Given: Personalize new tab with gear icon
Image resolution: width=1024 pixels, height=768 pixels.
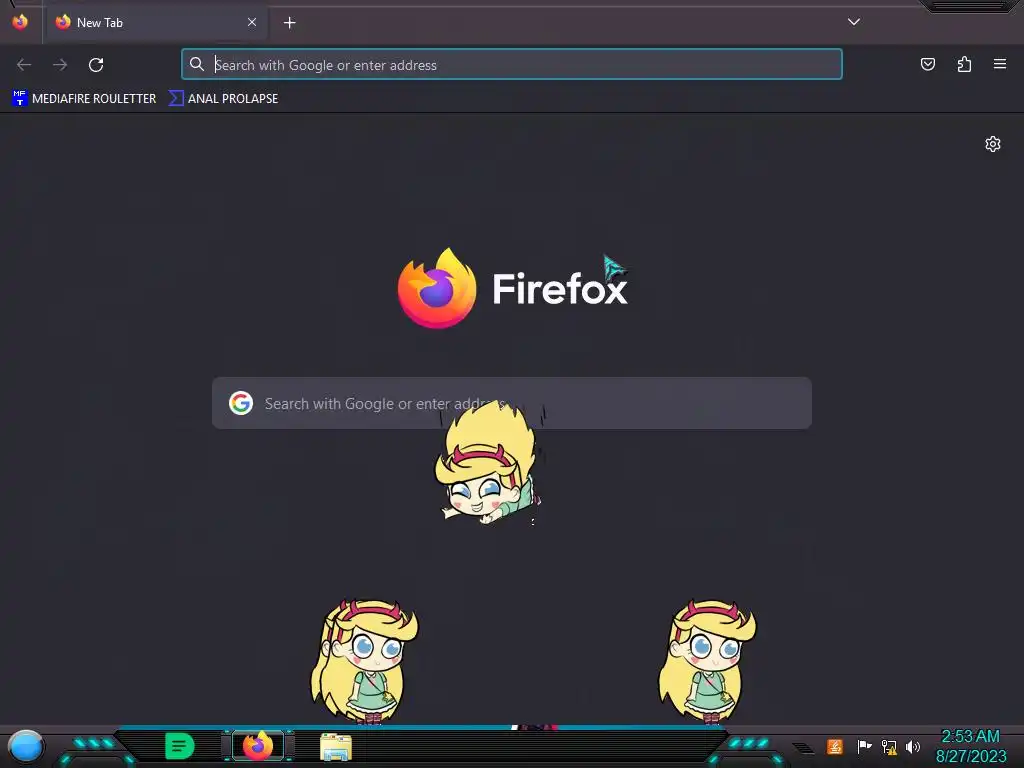Looking at the screenshot, I should click(x=993, y=144).
